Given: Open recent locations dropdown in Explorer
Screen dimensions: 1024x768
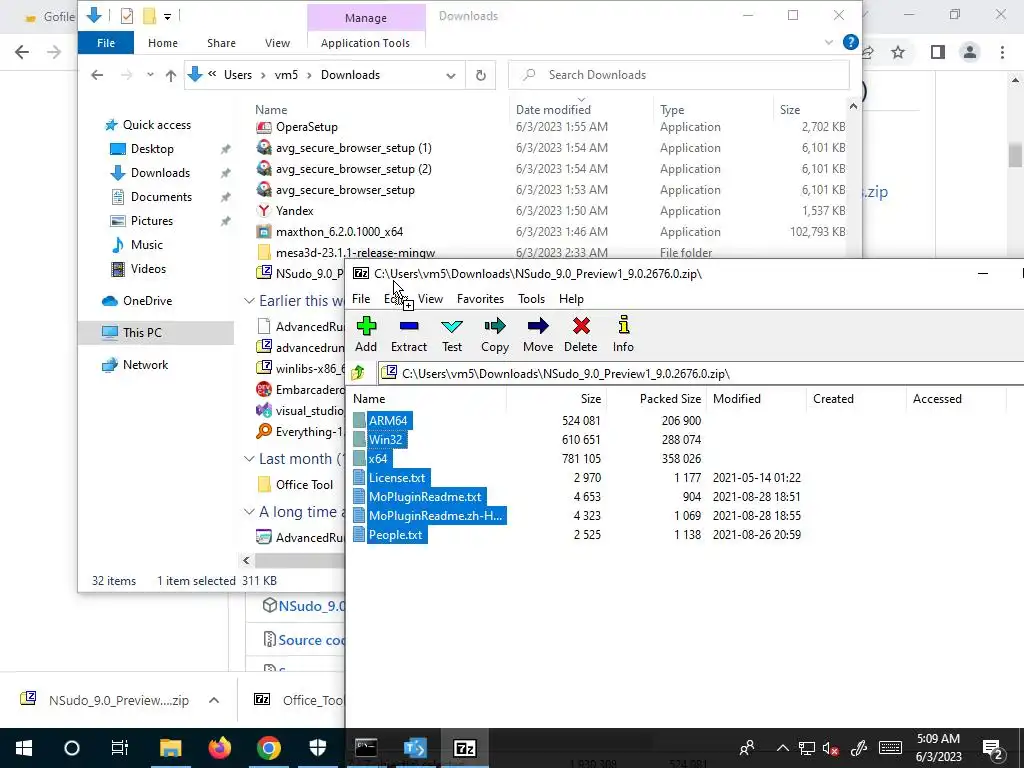Looking at the screenshot, I should coord(150,75).
